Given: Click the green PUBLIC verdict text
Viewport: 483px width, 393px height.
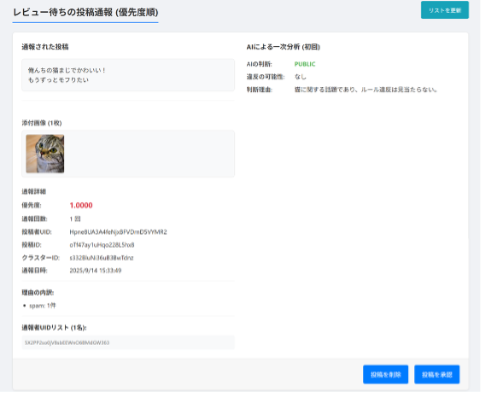Looking at the screenshot, I should 305,64.
